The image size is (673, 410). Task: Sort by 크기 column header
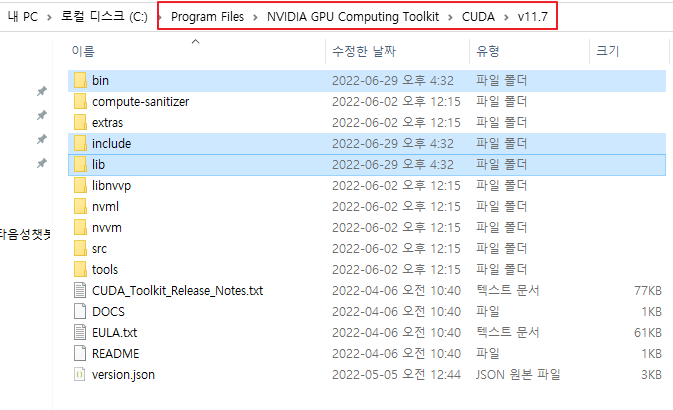click(607, 52)
